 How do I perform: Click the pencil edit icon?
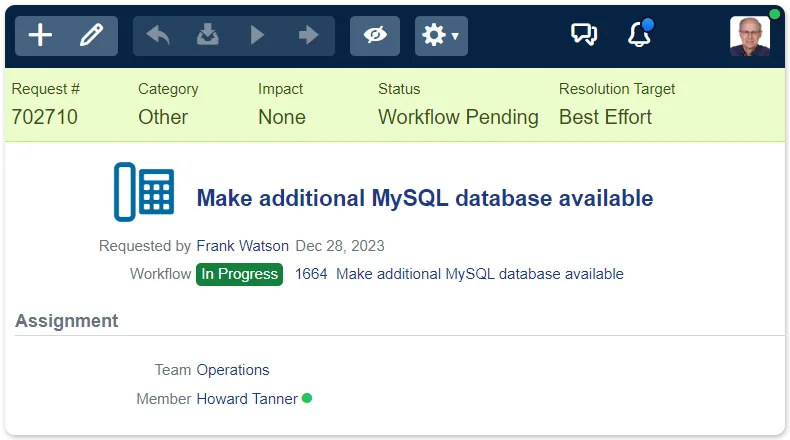92,36
